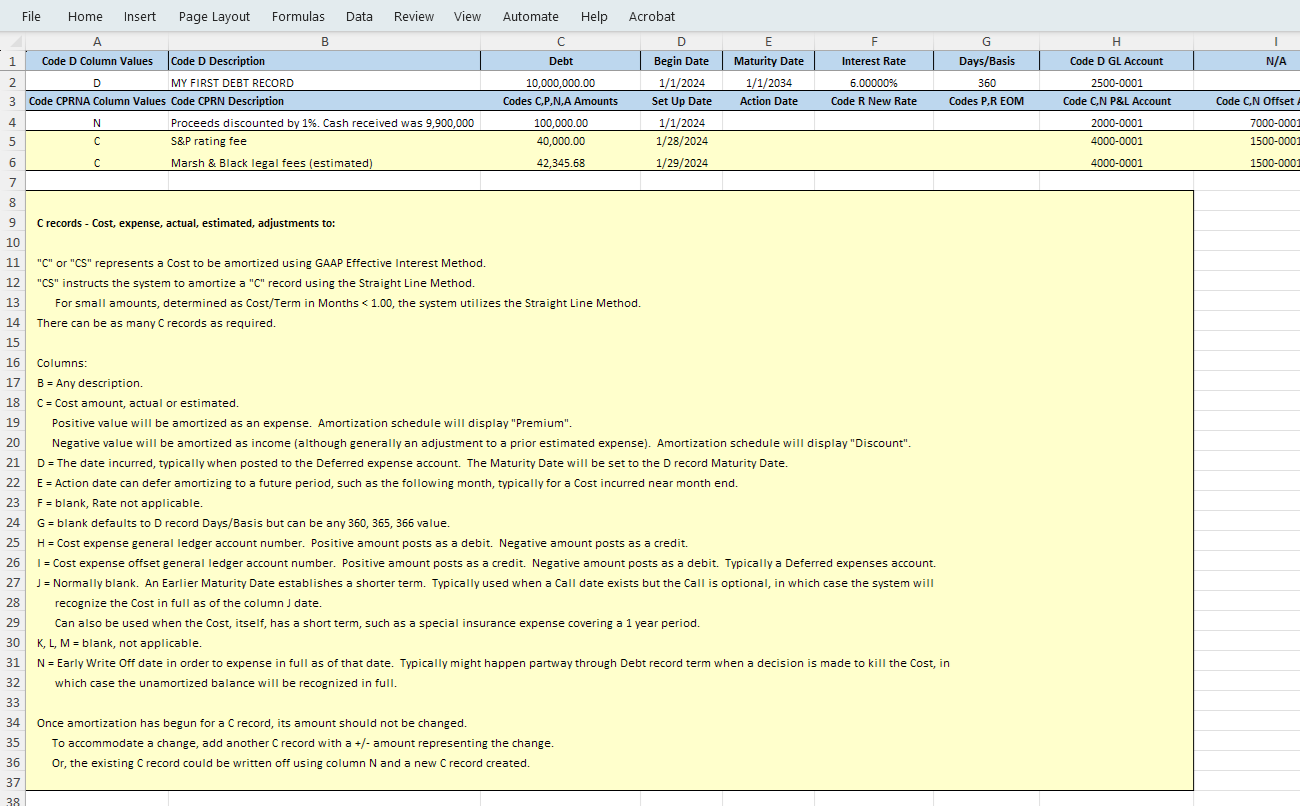Open the Insert ribbon tab
Screen dimensions: 1300x806
(140, 16)
